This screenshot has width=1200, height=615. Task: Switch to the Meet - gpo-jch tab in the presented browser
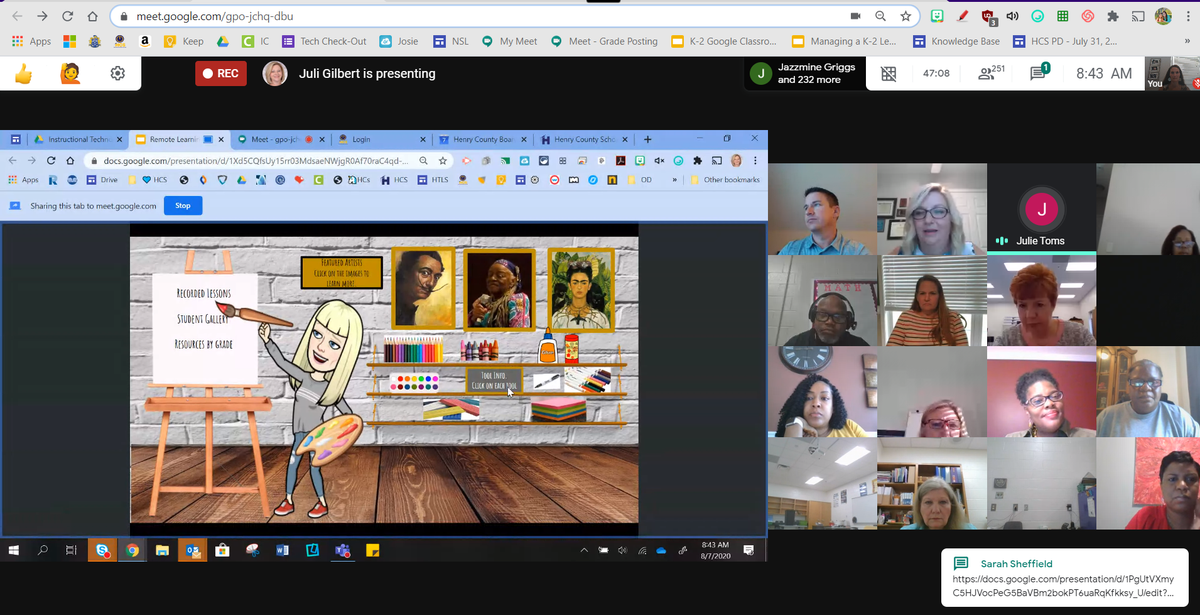(x=282, y=139)
